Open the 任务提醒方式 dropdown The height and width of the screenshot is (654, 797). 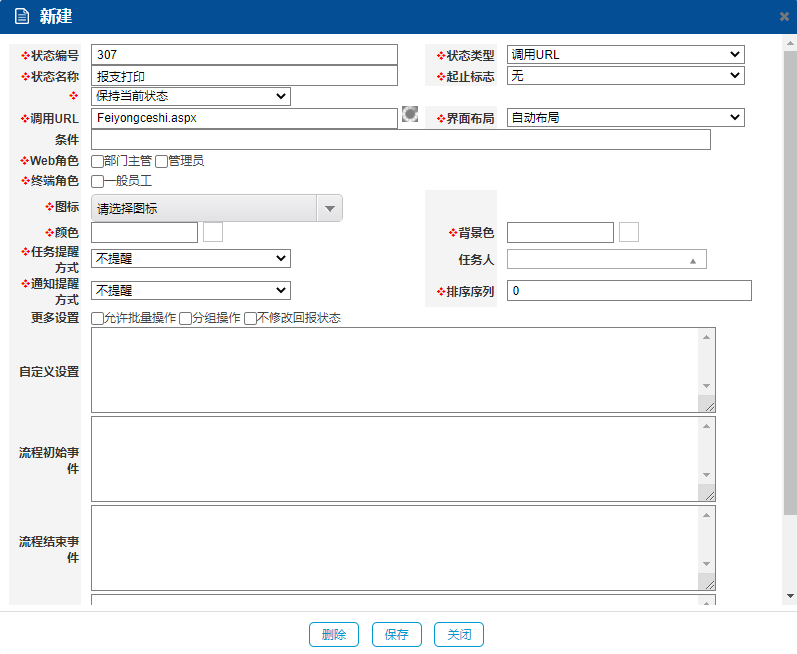coord(190,259)
